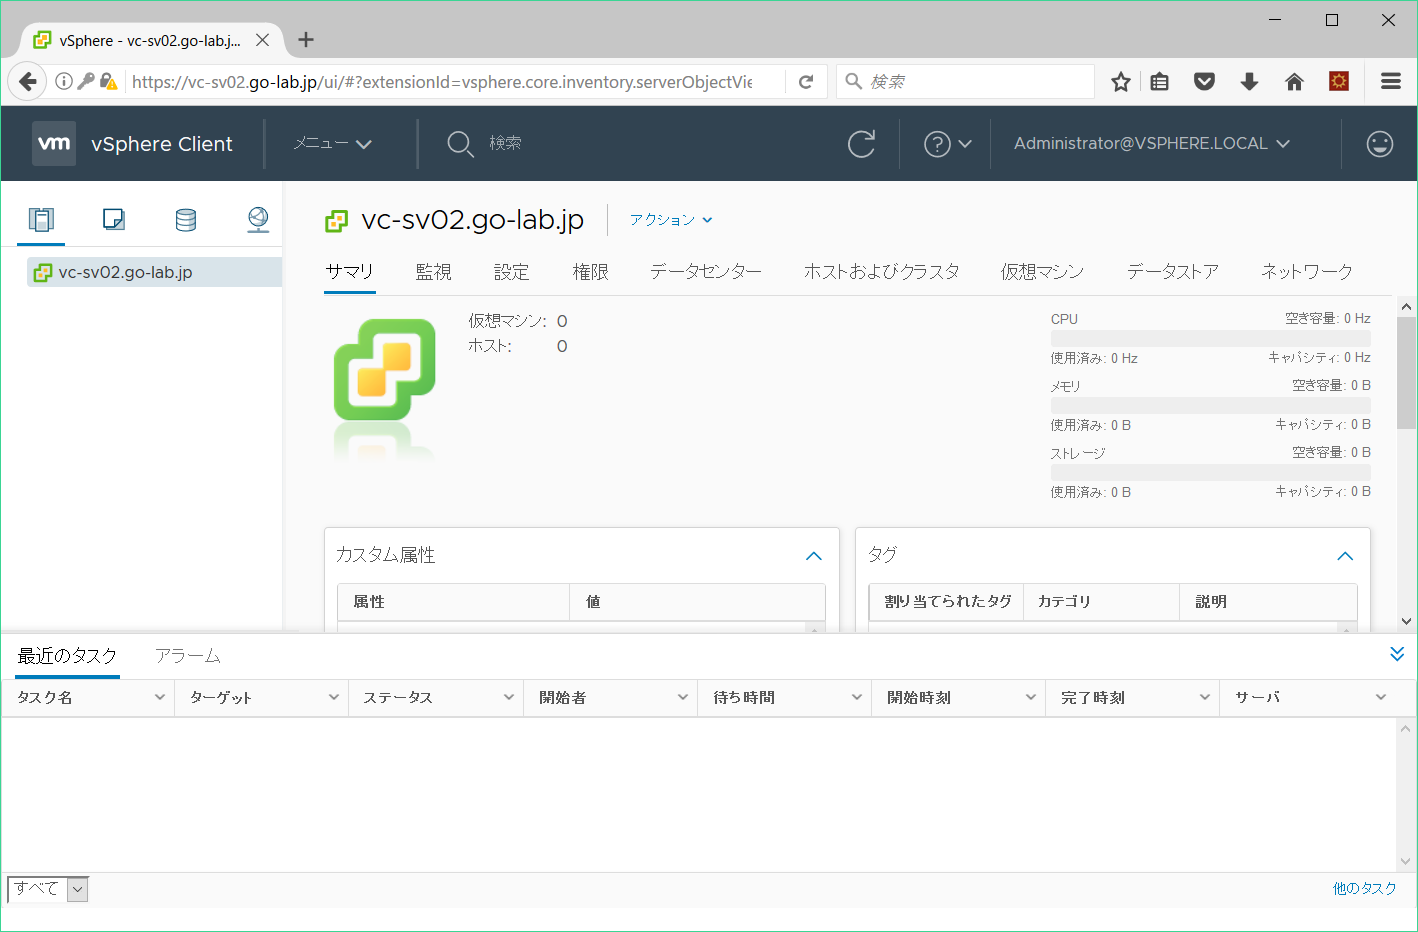Switch to the 権限 tab
The height and width of the screenshot is (932, 1418).
pos(590,272)
